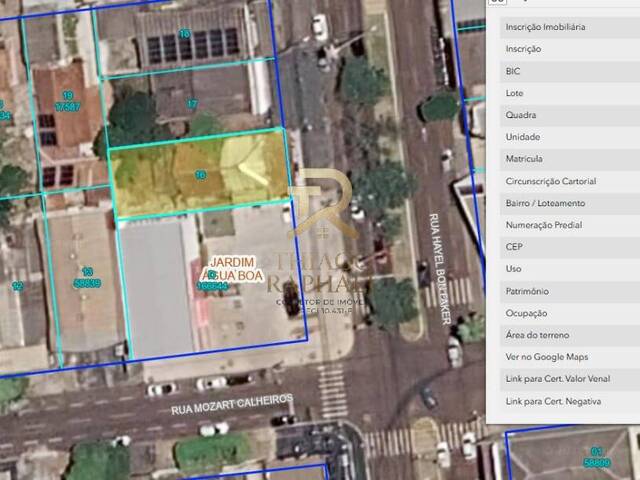
Task: Open the Ver no Google Maps link
Action: [x=547, y=357]
